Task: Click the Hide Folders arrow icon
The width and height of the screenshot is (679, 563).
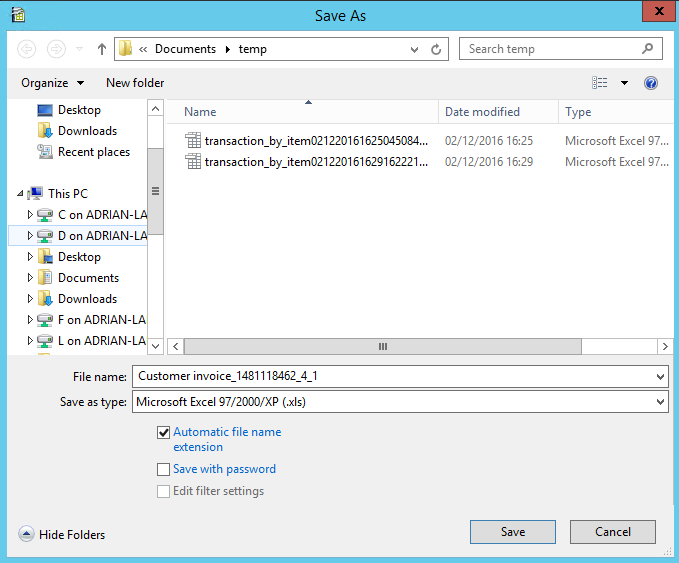Action: click(x=26, y=535)
